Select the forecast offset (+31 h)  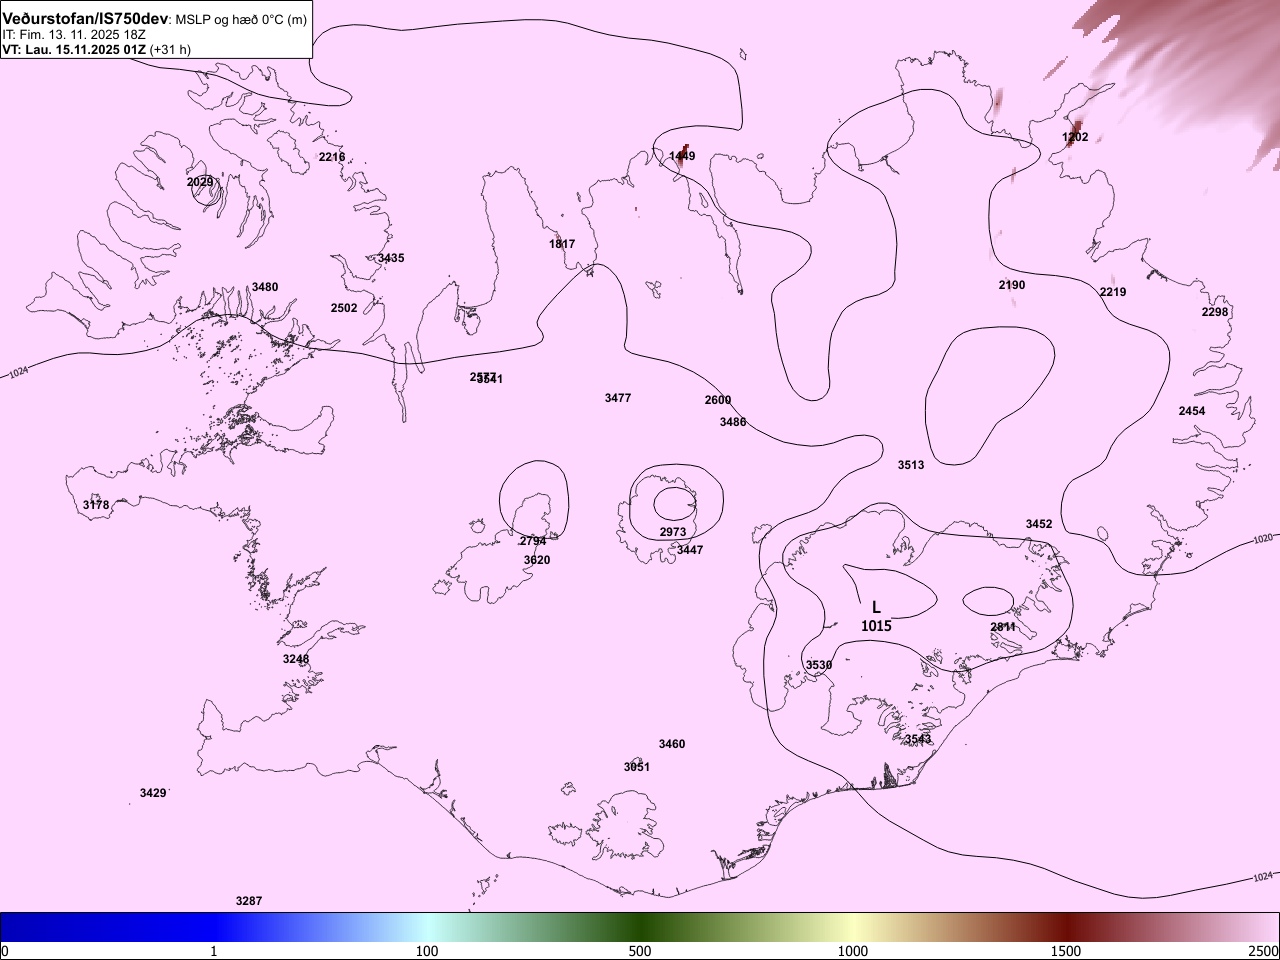pos(170,48)
